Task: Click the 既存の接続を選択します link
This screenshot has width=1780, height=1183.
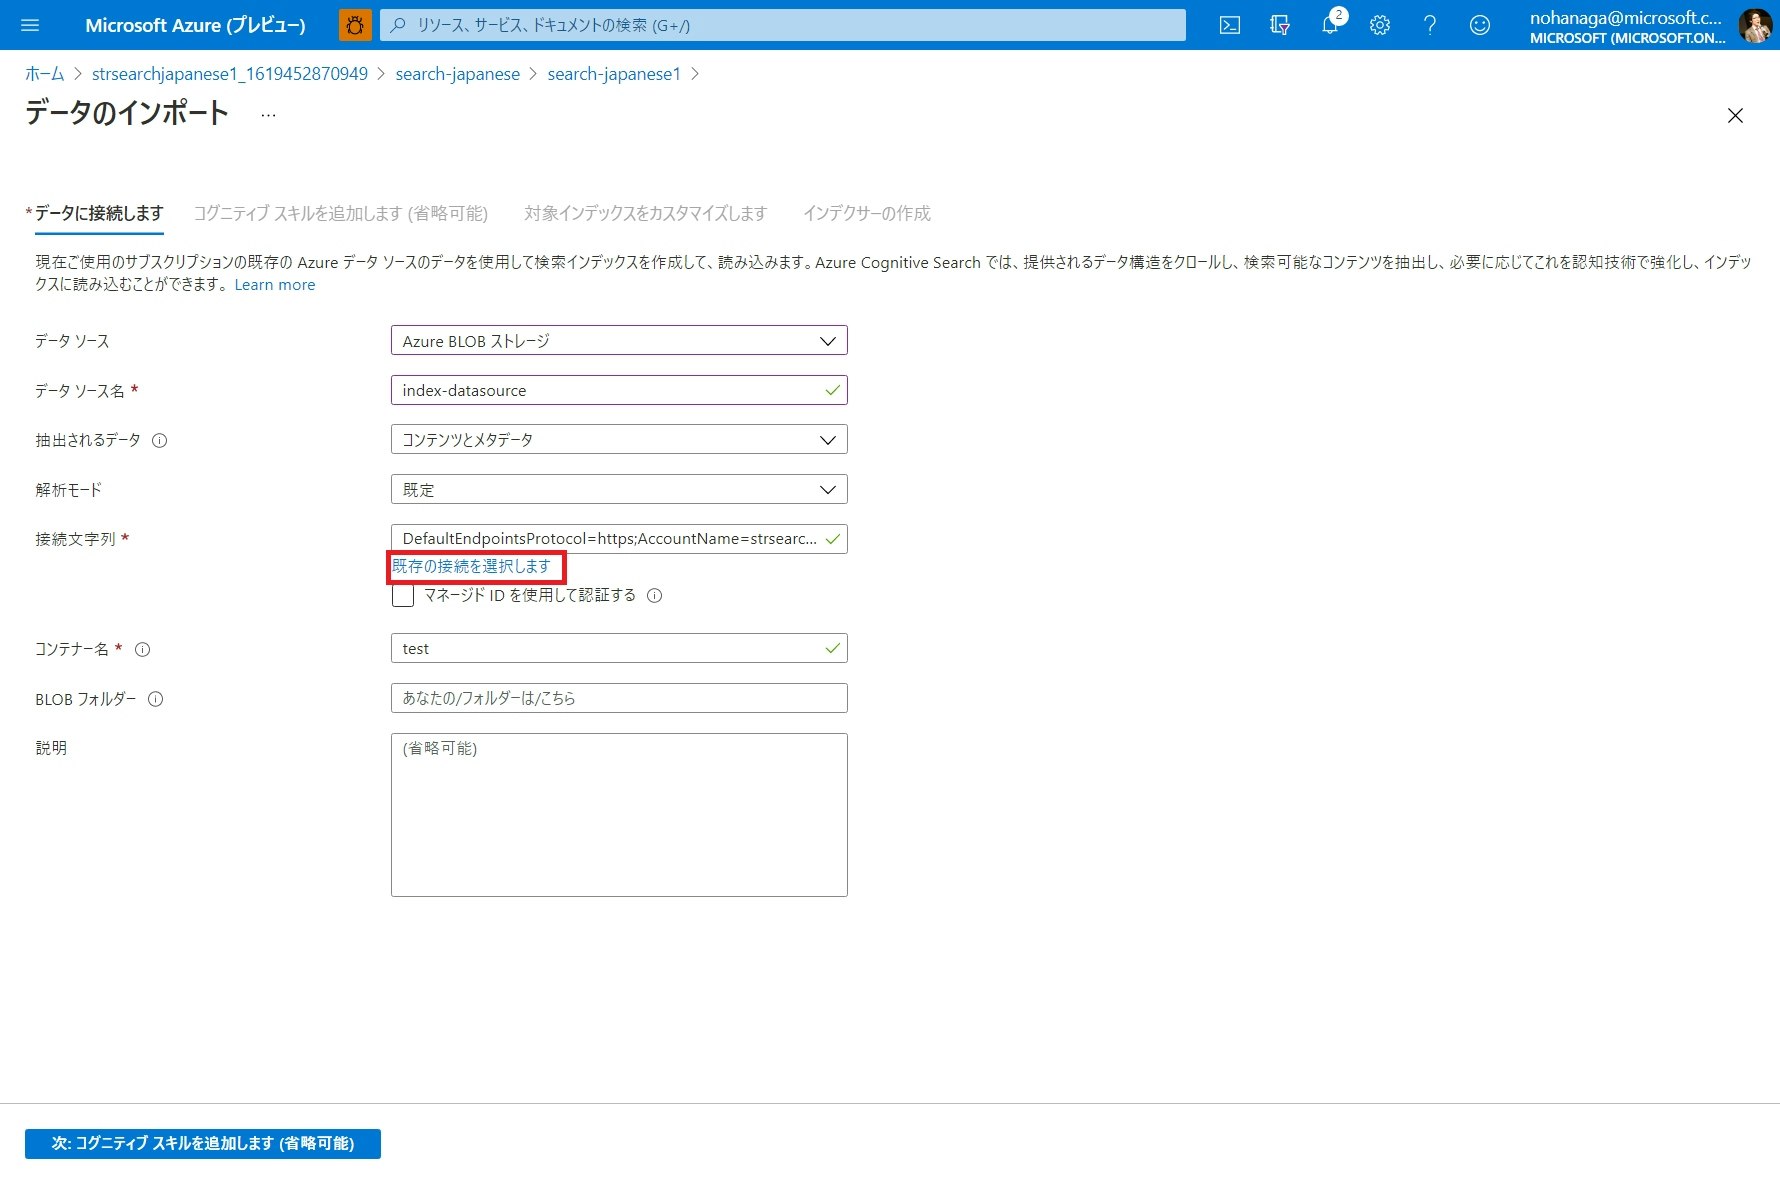Action: (x=471, y=566)
